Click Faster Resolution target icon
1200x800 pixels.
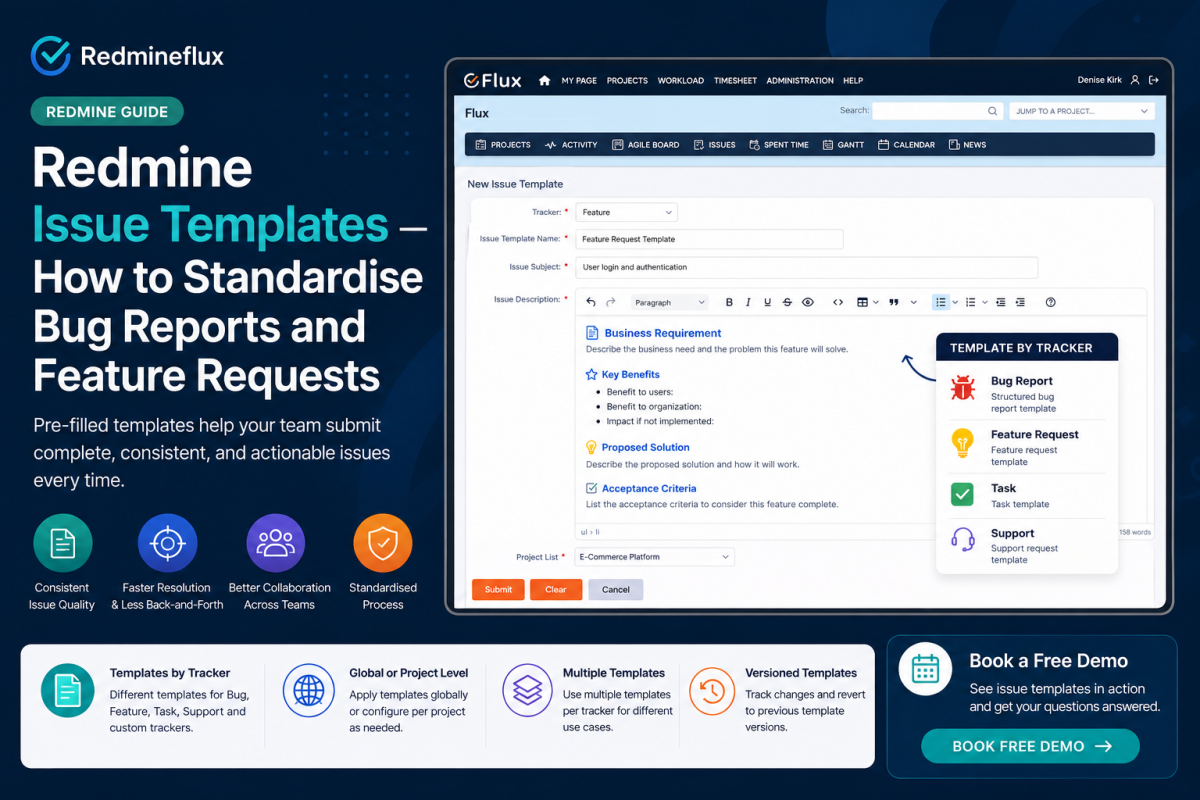(167, 543)
